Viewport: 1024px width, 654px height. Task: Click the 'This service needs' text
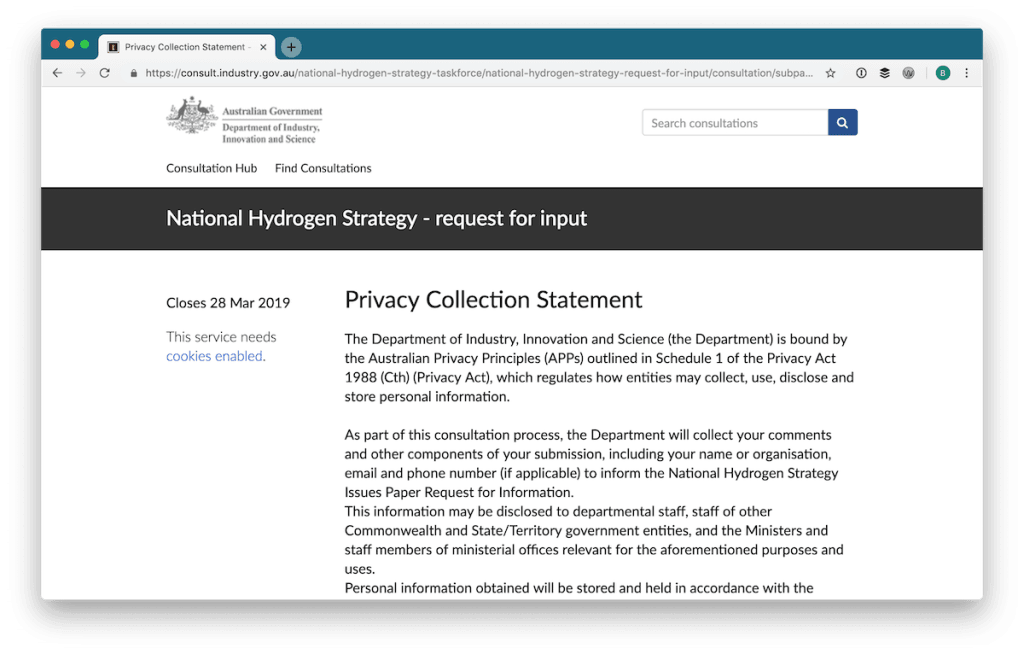click(x=221, y=337)
